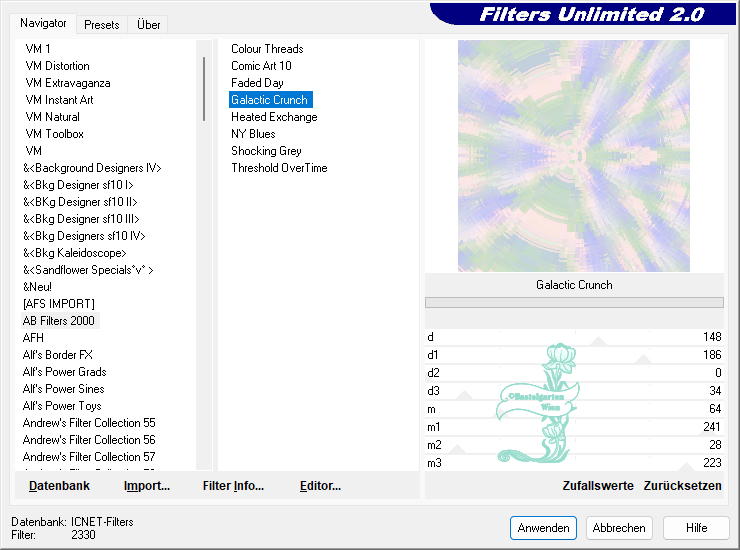740x550 pixels.
Task: Click the filter preview image
Action: 574,156
